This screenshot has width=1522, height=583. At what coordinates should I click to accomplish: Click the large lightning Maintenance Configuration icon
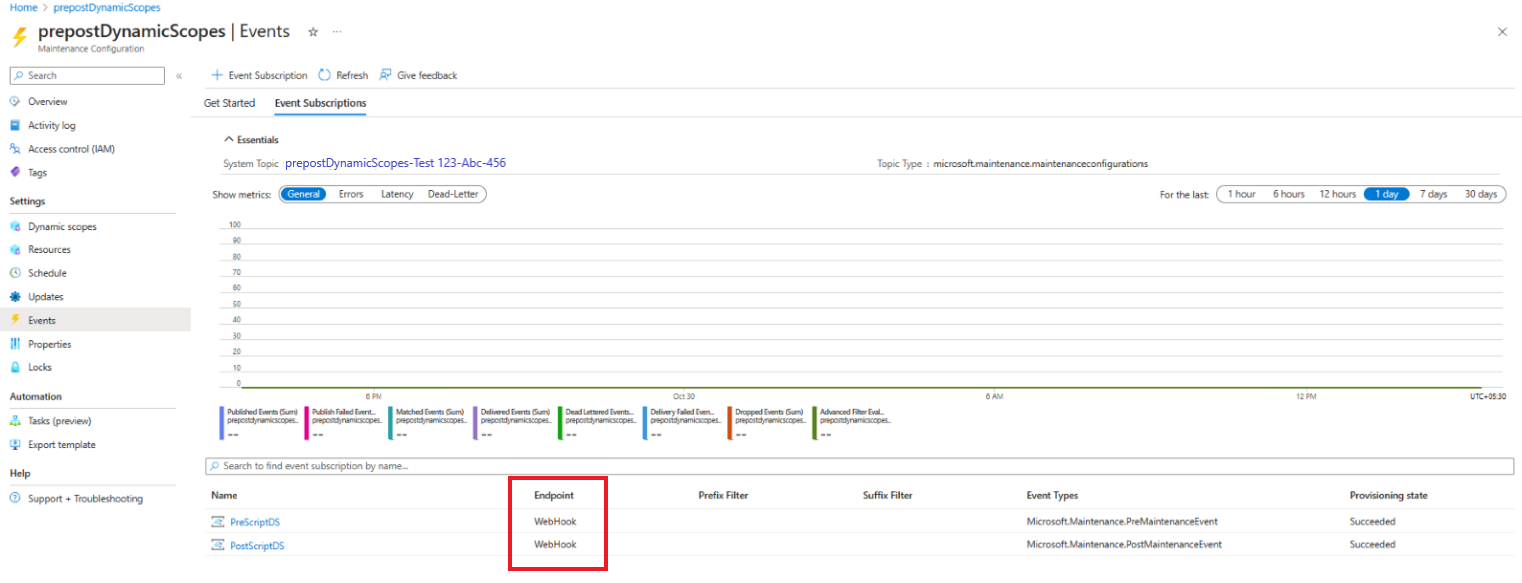[20, 37]
